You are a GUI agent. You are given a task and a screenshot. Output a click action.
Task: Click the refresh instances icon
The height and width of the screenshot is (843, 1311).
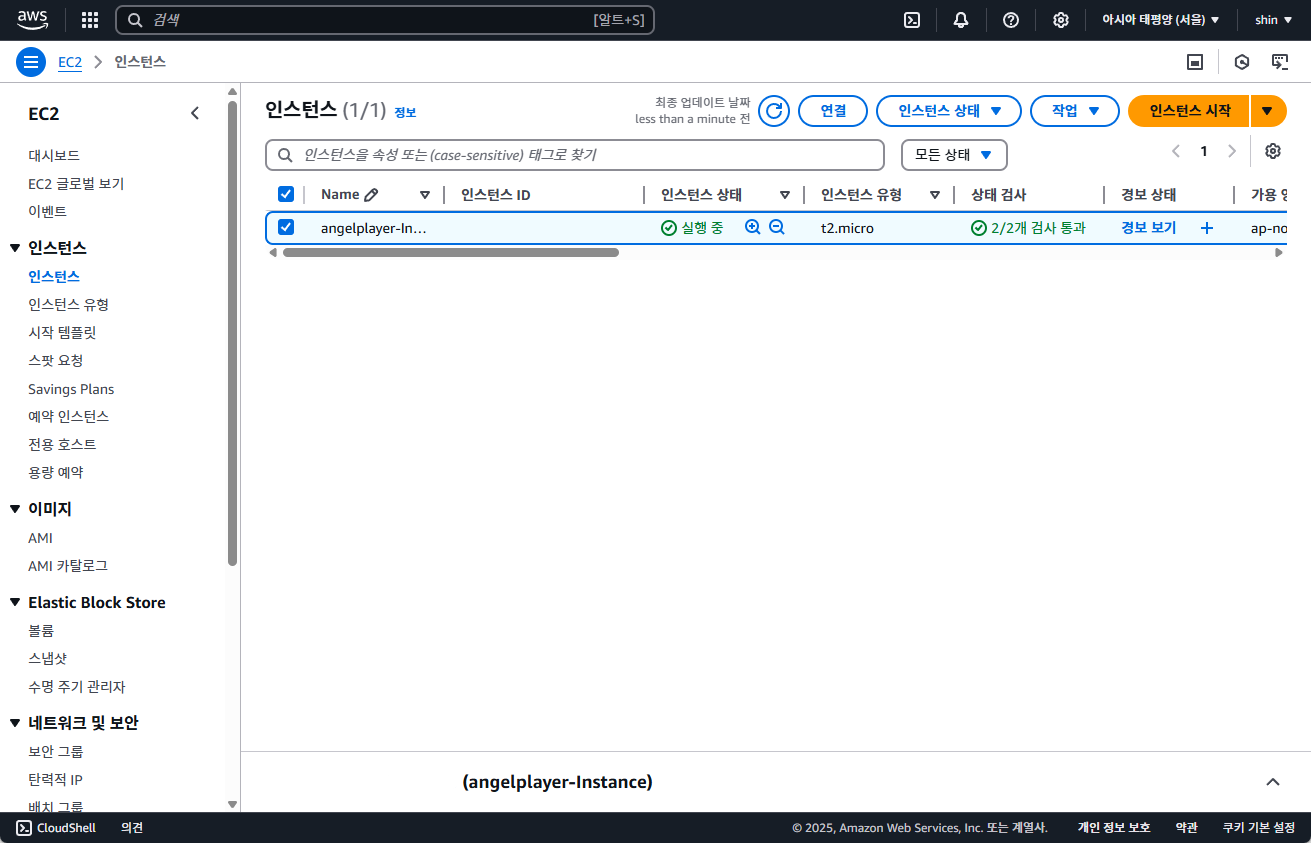[774, 111]
